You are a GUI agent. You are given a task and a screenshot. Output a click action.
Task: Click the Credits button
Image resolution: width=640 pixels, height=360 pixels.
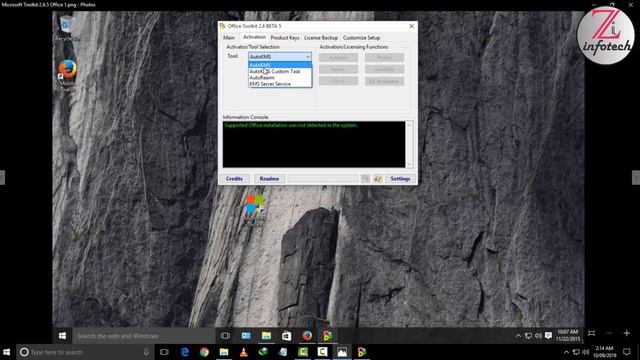(234, 179)
